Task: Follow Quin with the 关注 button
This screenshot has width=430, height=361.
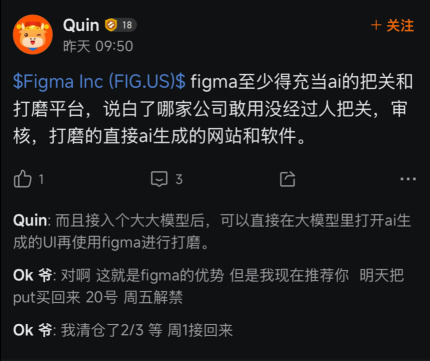Action: pyautogui.click(x=392, y=26)
